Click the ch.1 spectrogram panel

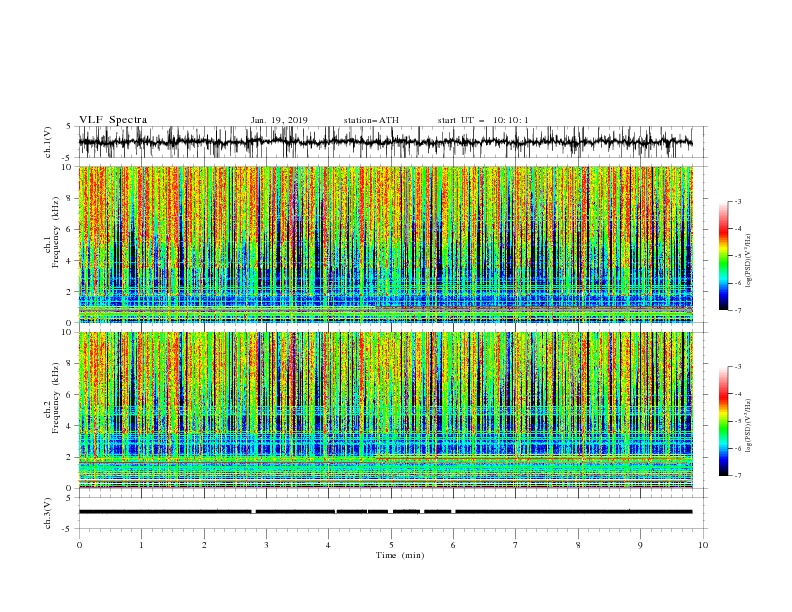[385, 244]
